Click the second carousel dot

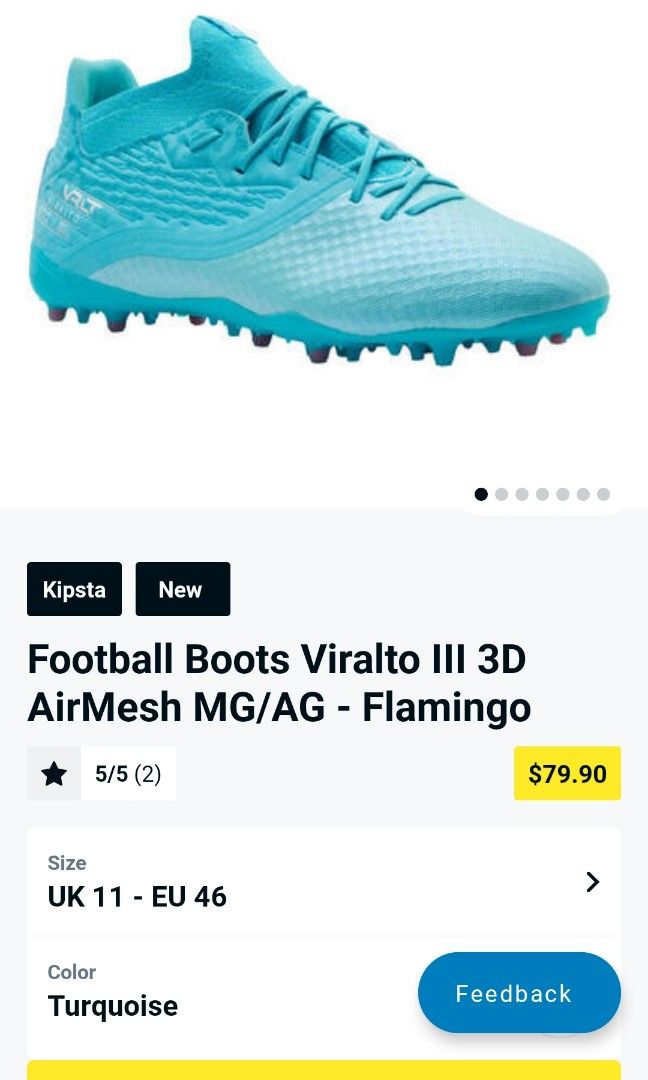tap(501, 493)
